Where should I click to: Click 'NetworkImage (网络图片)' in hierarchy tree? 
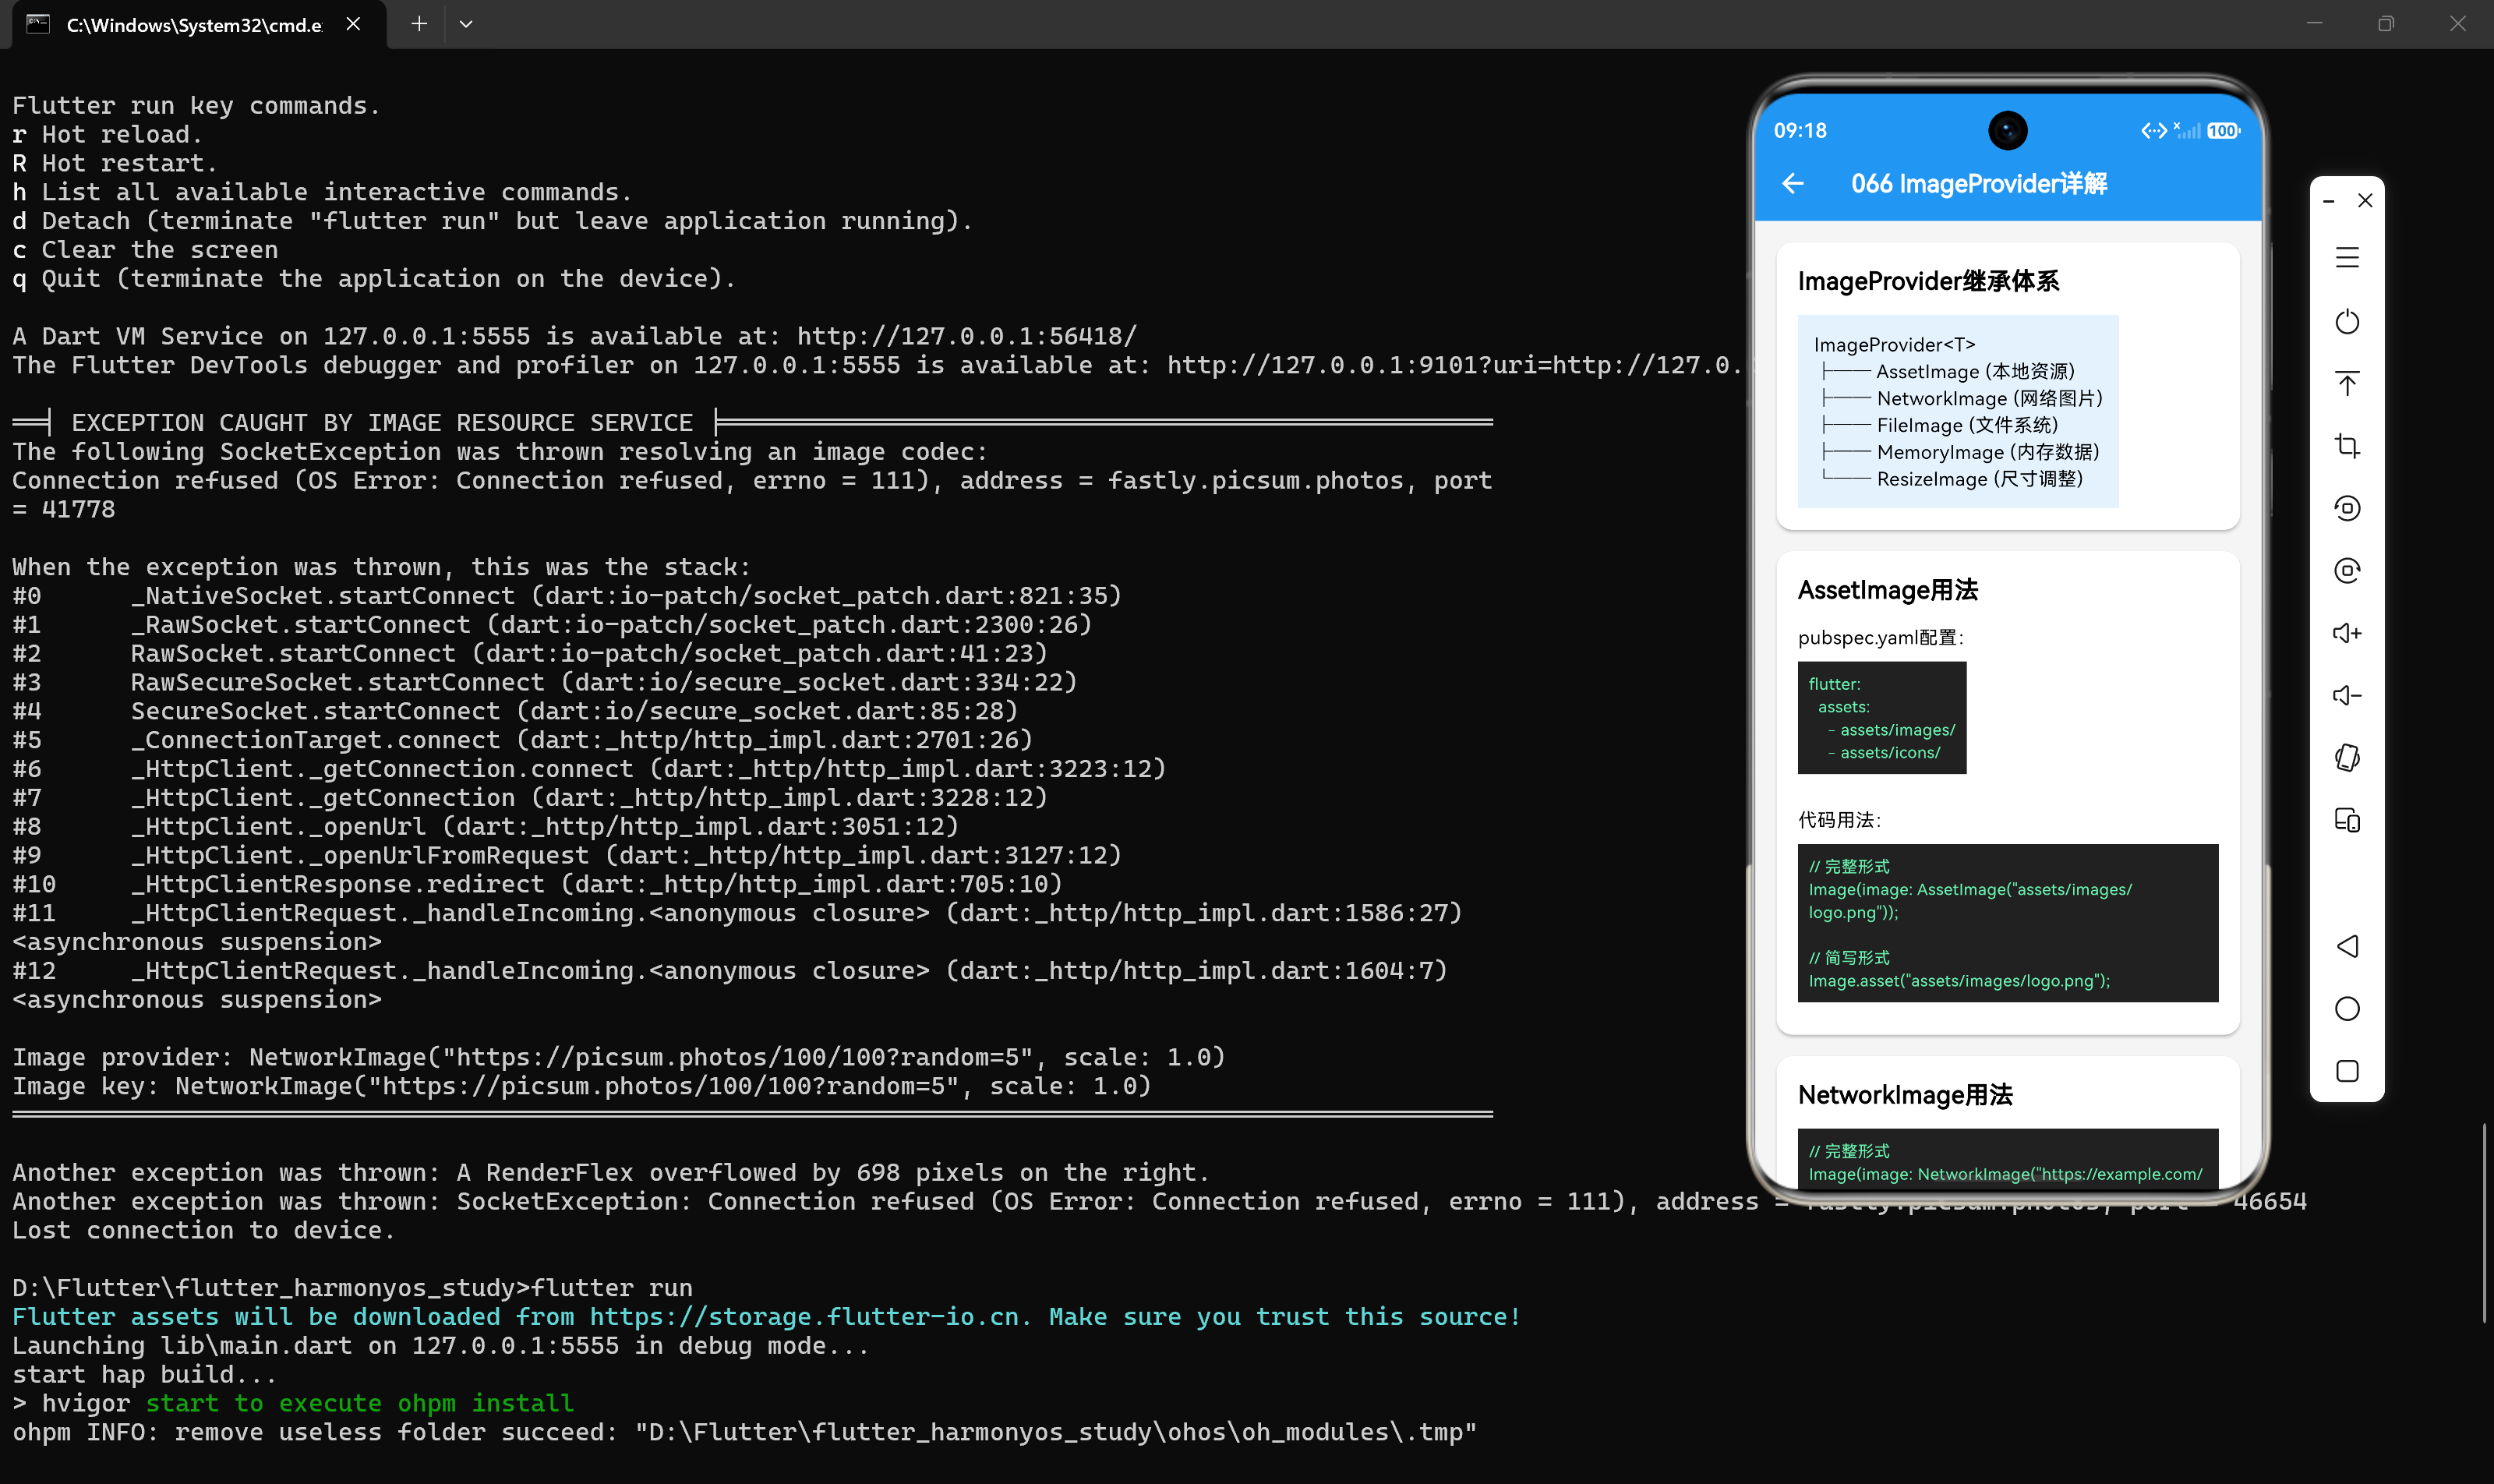tap(1990, 399)
